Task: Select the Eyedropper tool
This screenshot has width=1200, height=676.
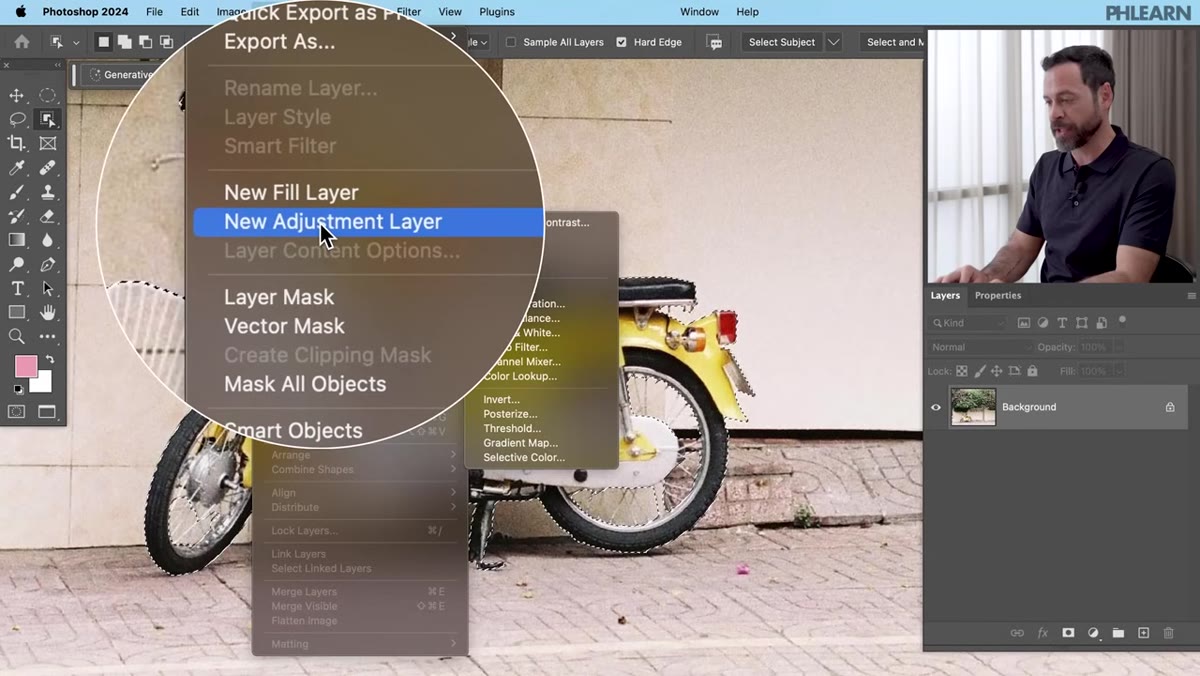Action: tap(17, 168)
